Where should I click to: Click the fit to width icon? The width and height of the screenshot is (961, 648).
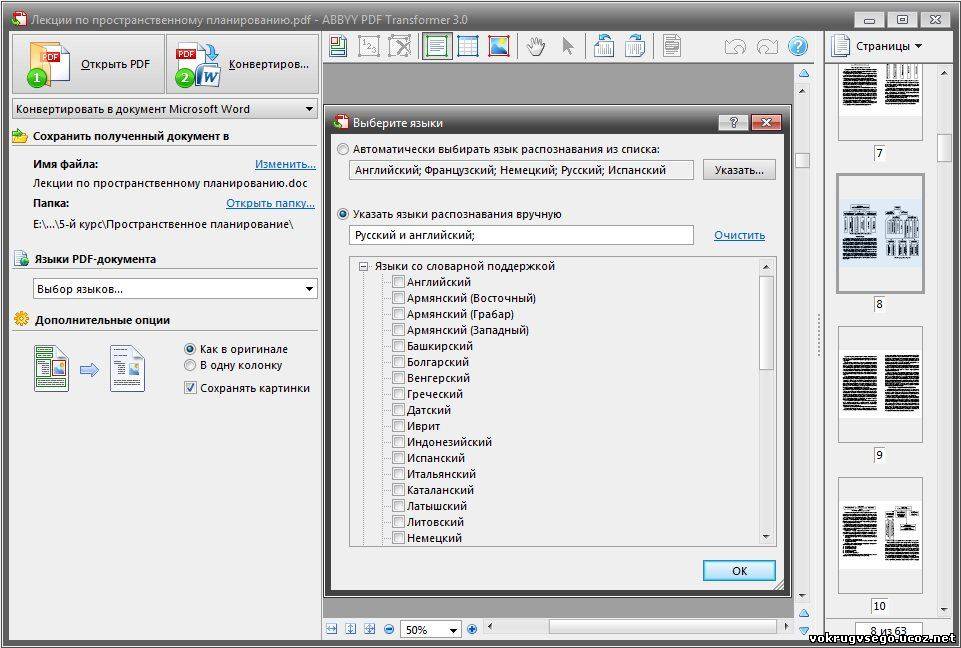tap(332, 629)
